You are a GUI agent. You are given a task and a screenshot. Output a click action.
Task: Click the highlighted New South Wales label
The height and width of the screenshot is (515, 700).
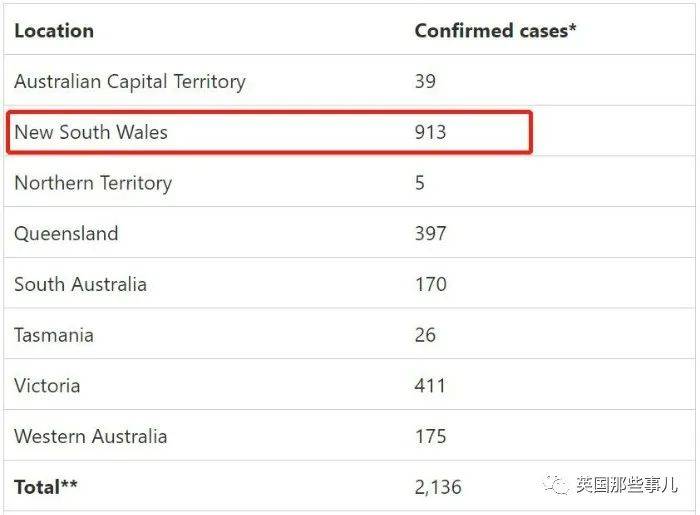coord(91,132)
